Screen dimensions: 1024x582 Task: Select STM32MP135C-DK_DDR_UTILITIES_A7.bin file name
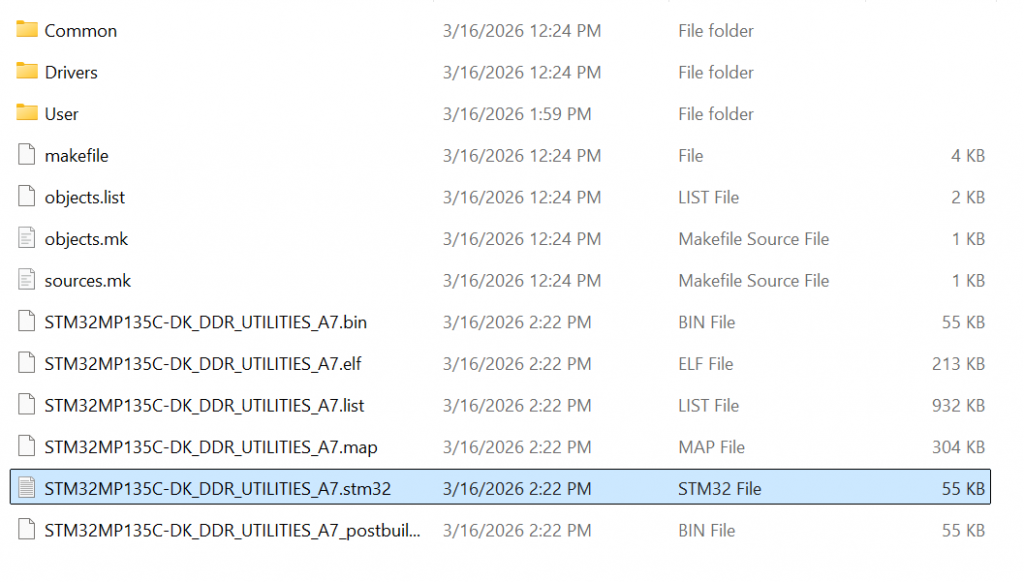[x=198, y=322]
